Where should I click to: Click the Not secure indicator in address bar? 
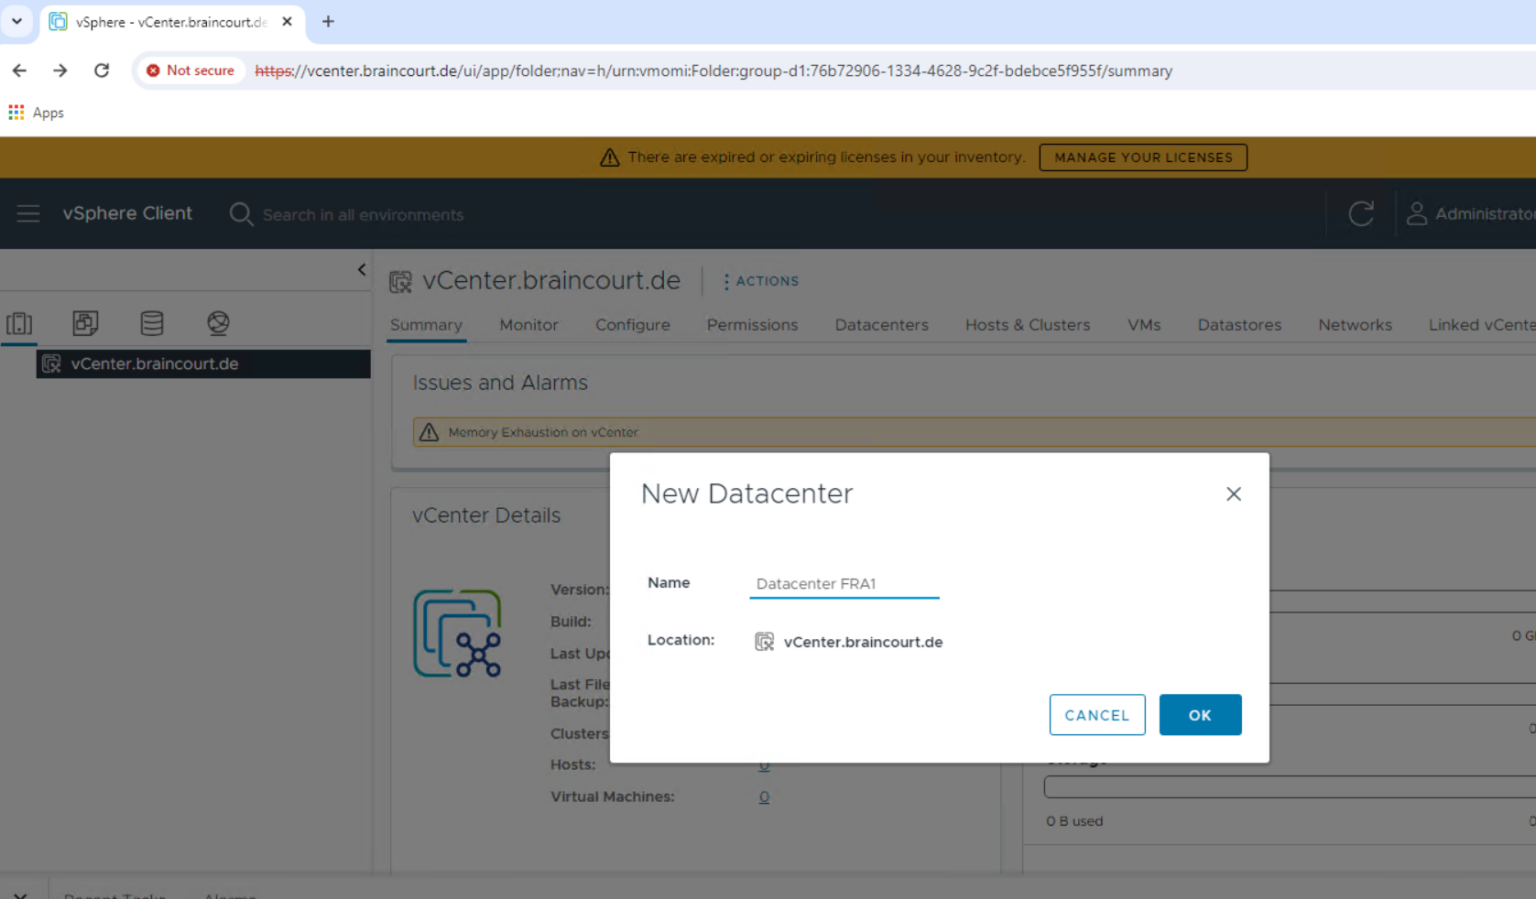pos(190,70)
